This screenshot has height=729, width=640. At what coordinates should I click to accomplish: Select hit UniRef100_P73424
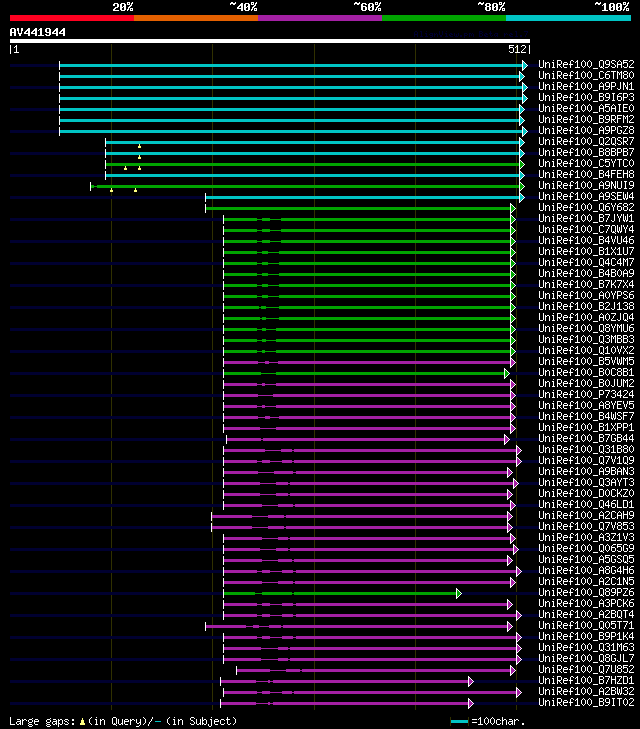pos(586,394)
